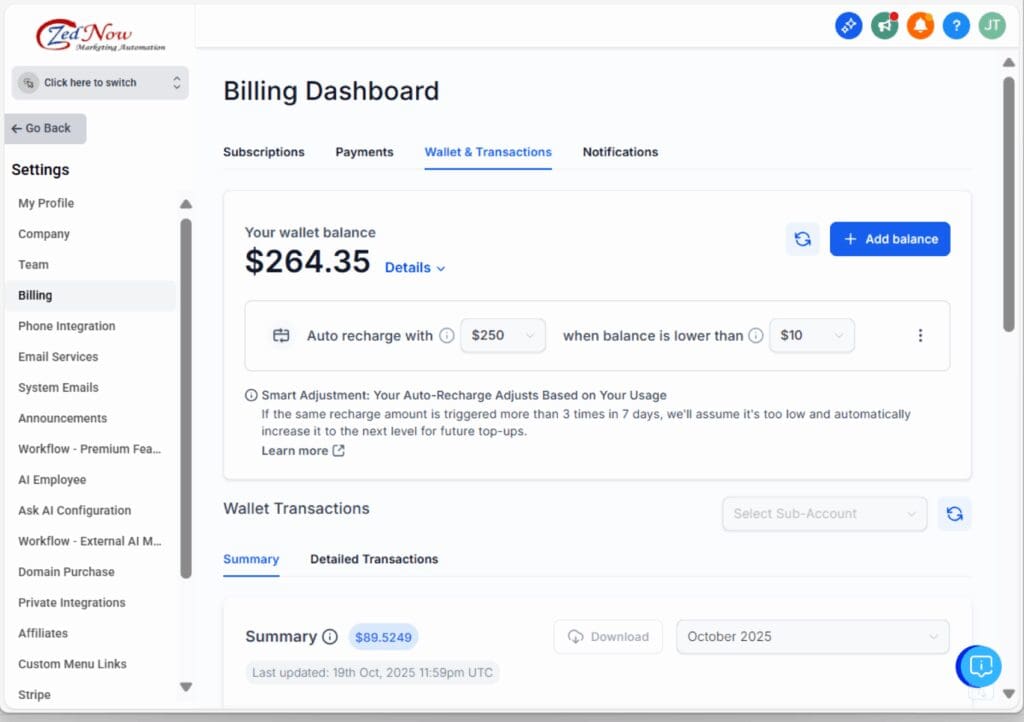
Task: Open the help question mark icon
Action: tap(956, 25)
